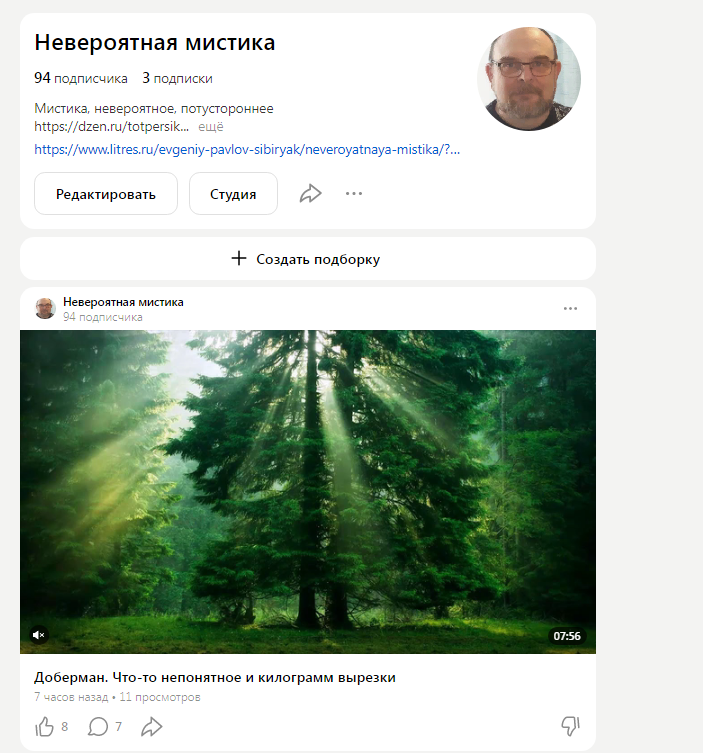Image resolution: width=703 pixels, height=753 pixels.
Task: Click the large profile avatar photo
Action: pos(529,79)
